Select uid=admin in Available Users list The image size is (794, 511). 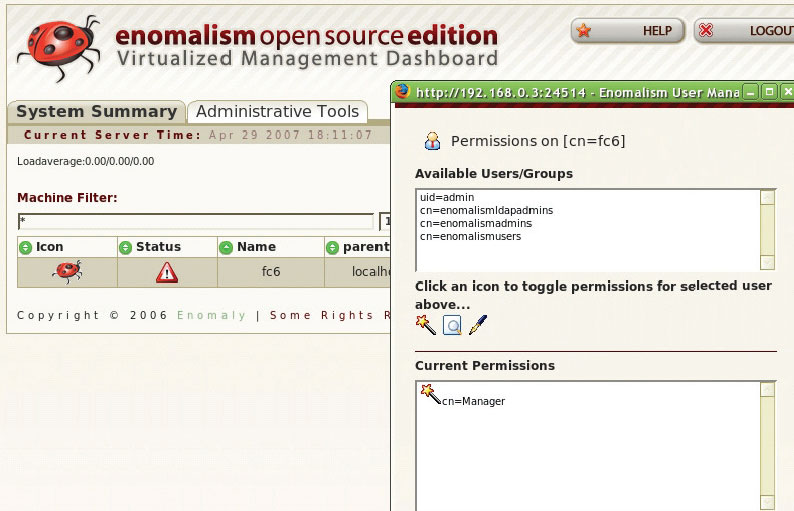click(x=447, y=198)
